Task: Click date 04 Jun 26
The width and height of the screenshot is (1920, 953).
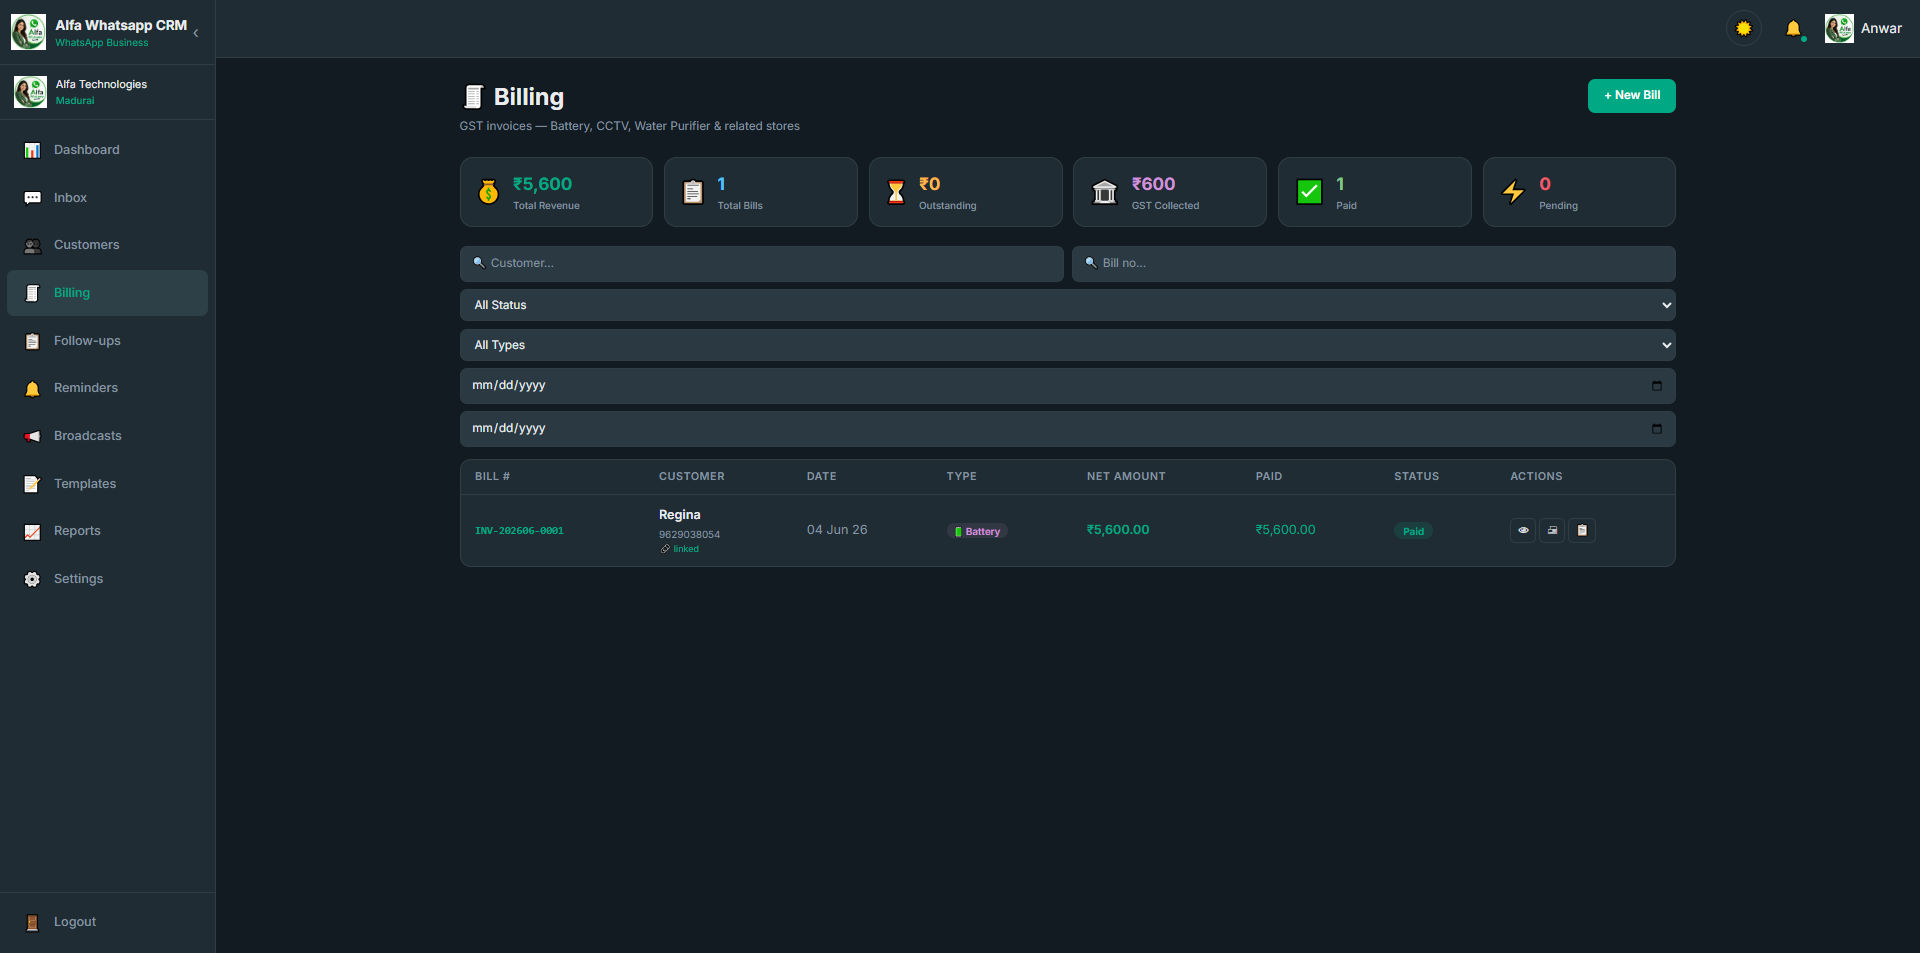Action: (x=837, y=530)
